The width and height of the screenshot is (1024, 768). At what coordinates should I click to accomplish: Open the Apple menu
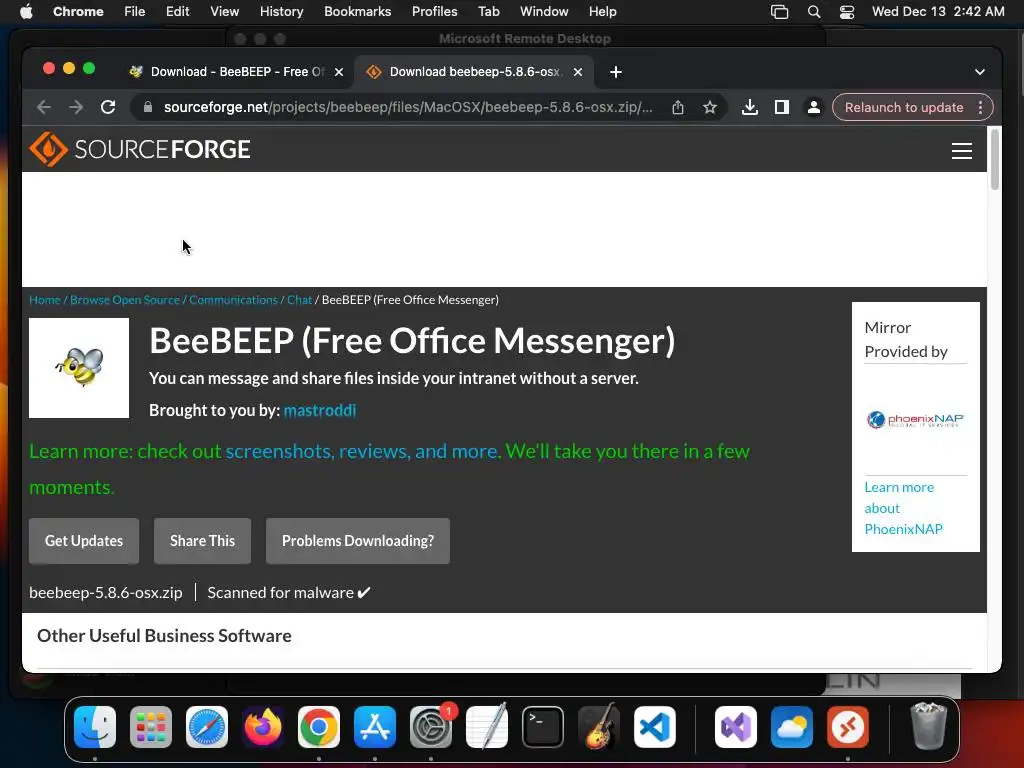26,12
